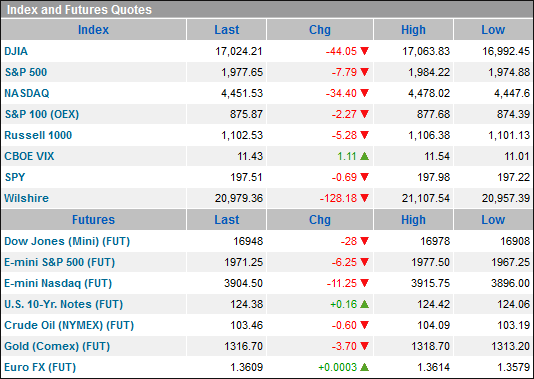Click green up arrow for U.S. 10-Yr. Notes
Viewport: 534px width, 379px height.
(x=364, y=304)
